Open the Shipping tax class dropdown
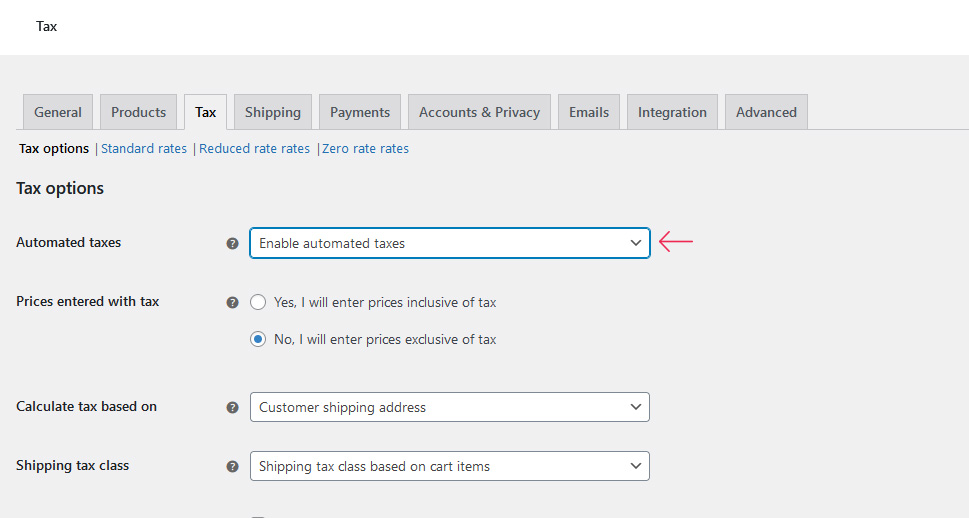 tap(449, 466)
